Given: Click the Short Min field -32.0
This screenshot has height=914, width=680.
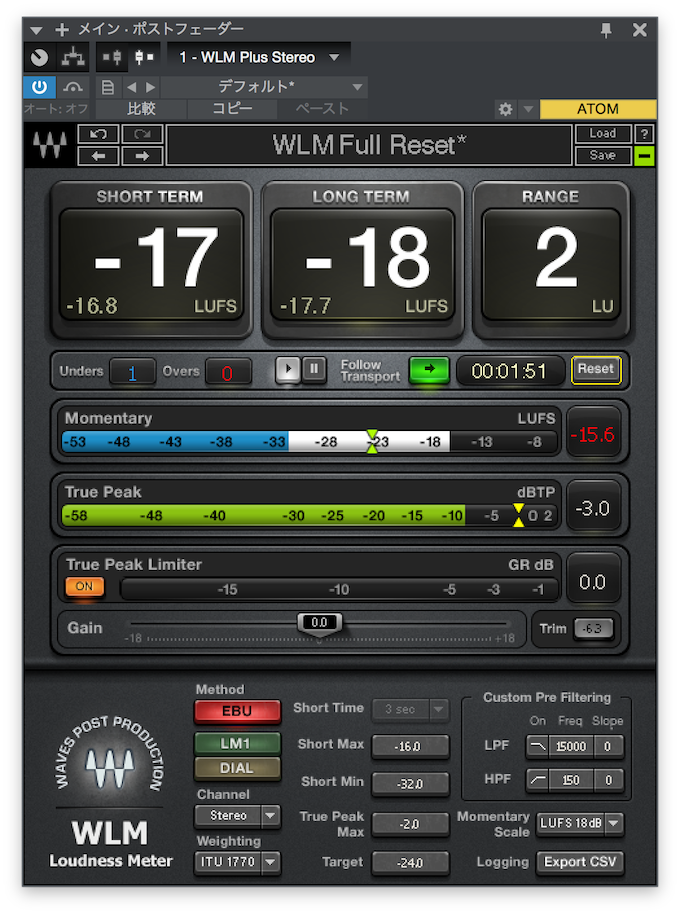Looking at the screenshot, I should tap(410, 784).
